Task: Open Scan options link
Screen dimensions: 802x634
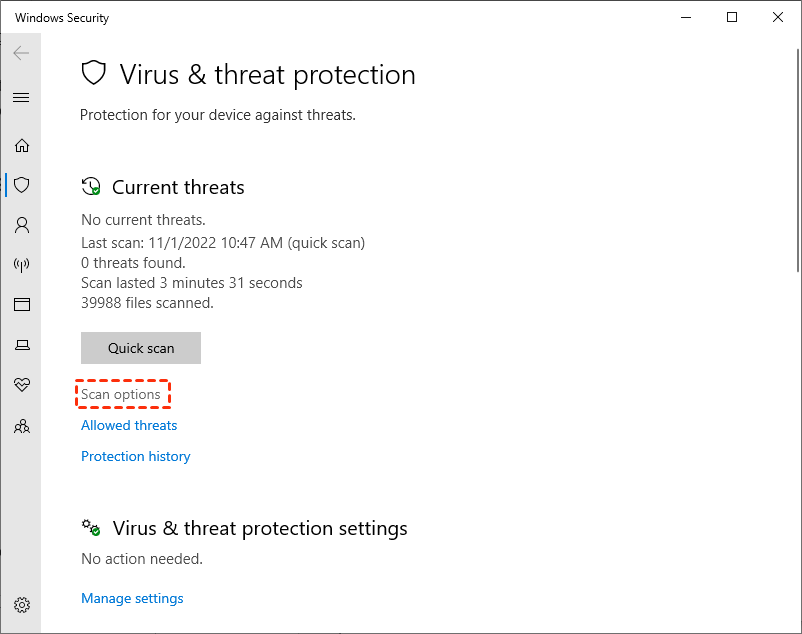Action: [121, 395]
